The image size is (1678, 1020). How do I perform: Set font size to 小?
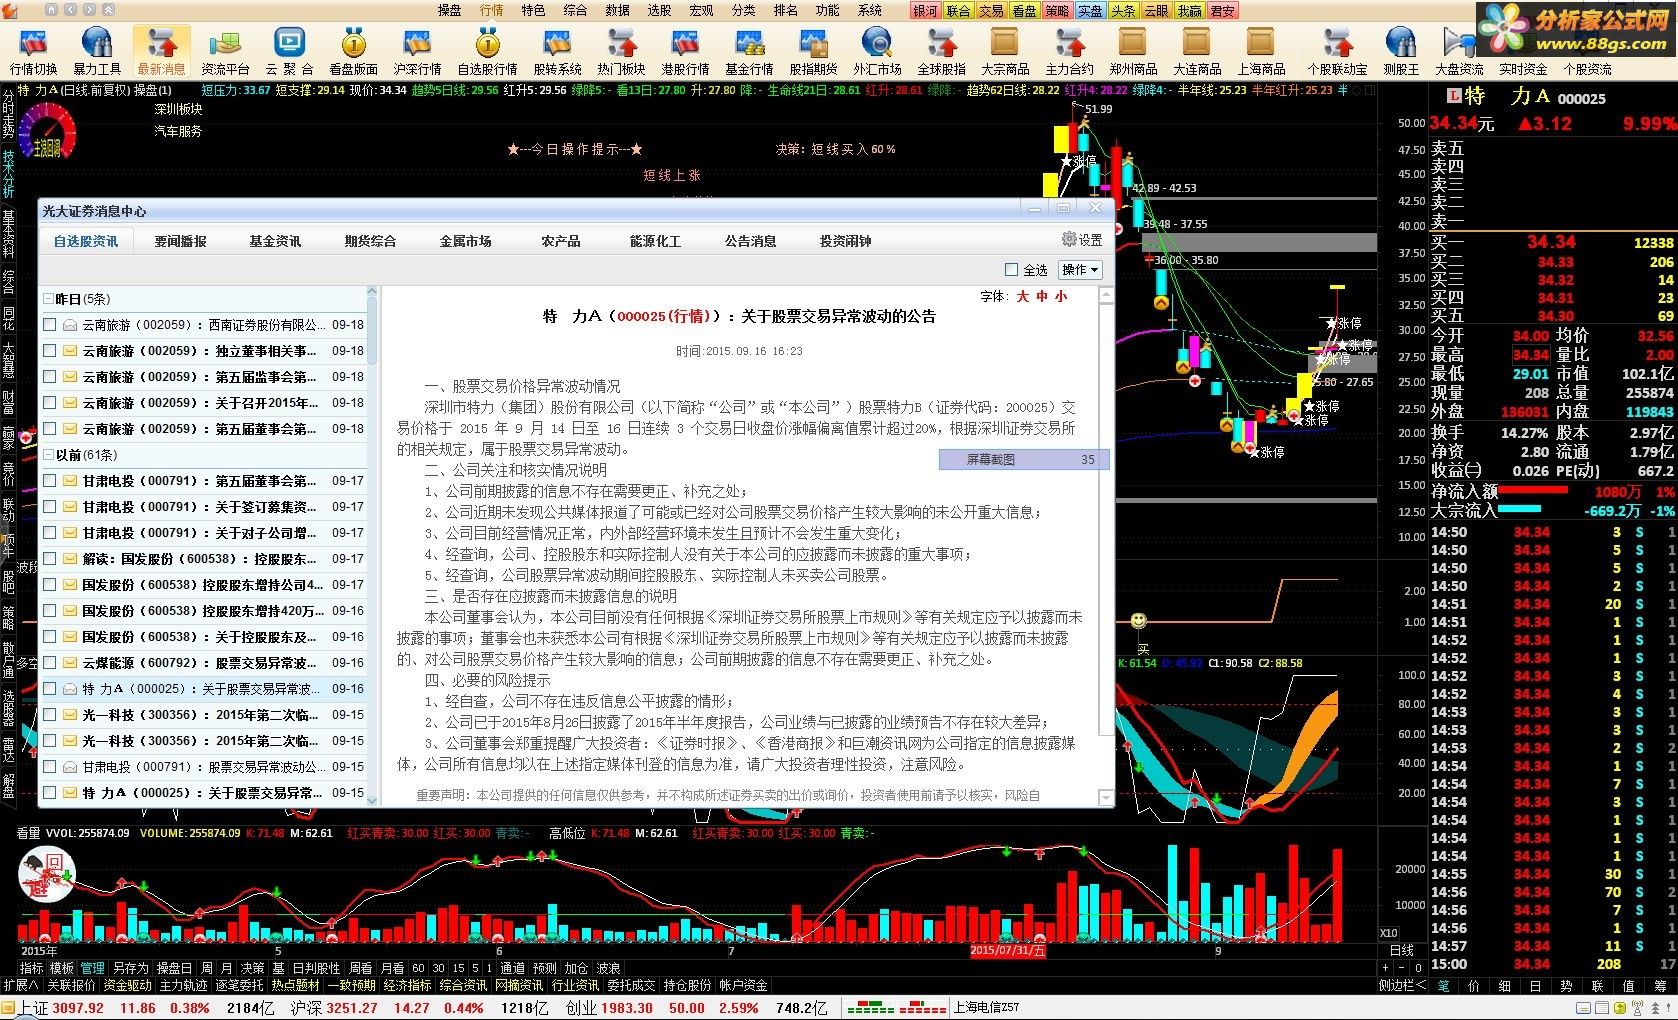pos(1061,297)
